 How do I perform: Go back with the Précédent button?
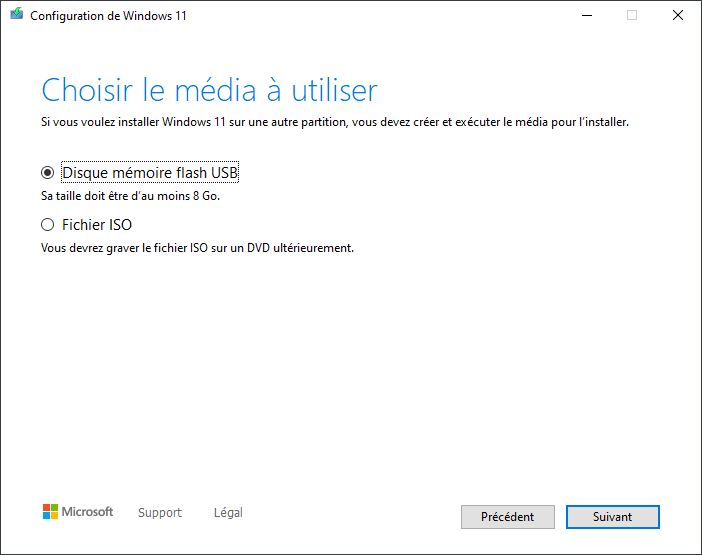coord(507,517)
